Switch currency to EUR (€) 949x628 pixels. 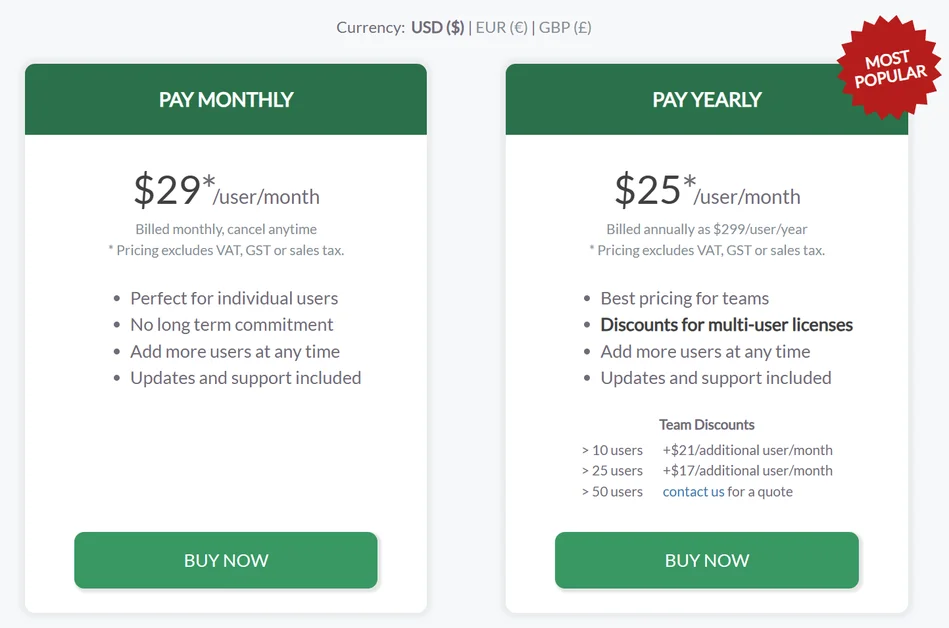coord(502,27)
